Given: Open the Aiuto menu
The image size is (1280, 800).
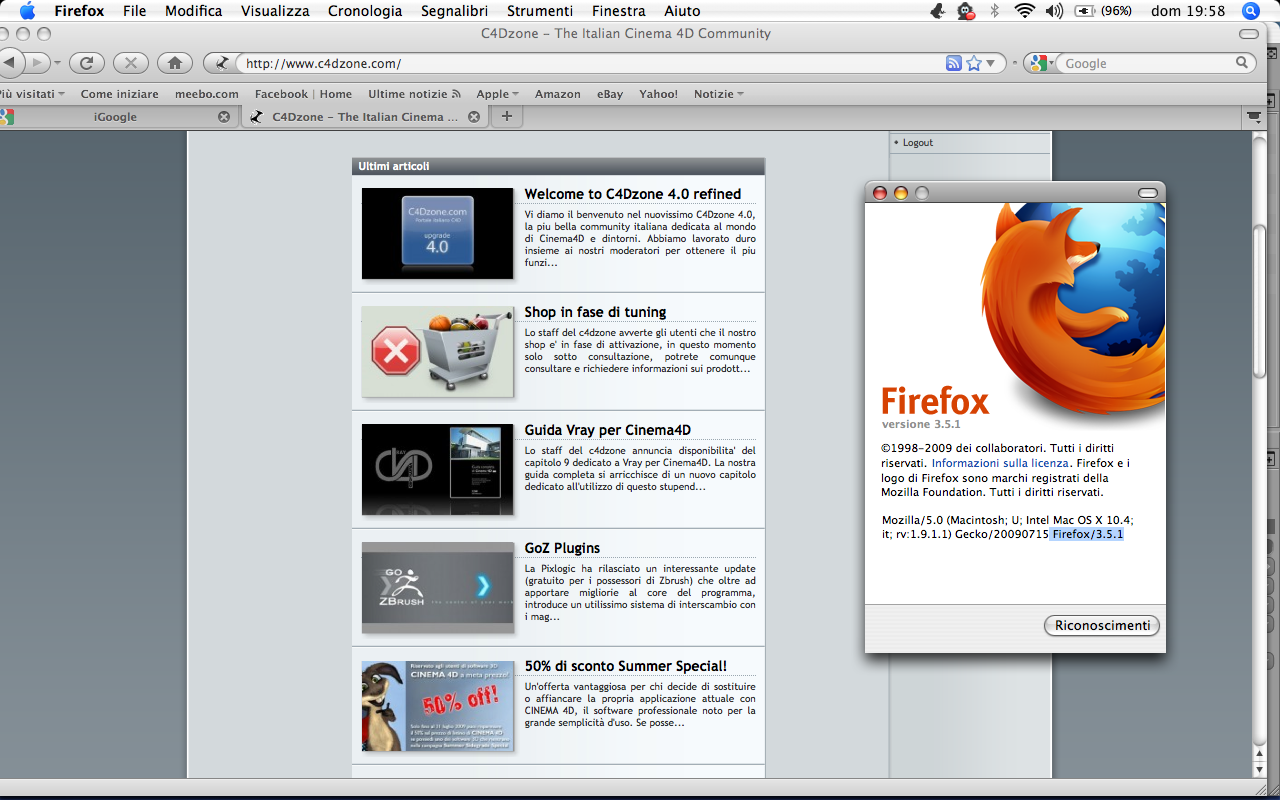Looking at the screenshot, I should pos(682,11).
